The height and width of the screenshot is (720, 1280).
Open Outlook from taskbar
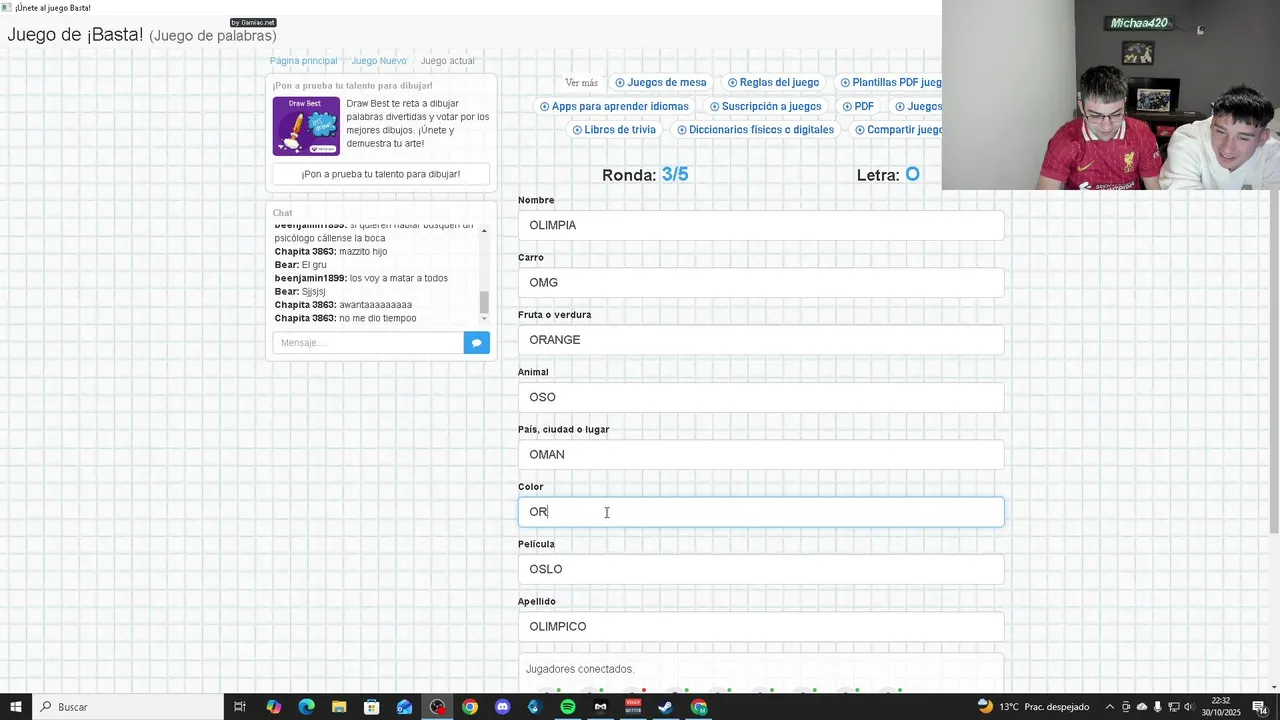click(404, 707)
